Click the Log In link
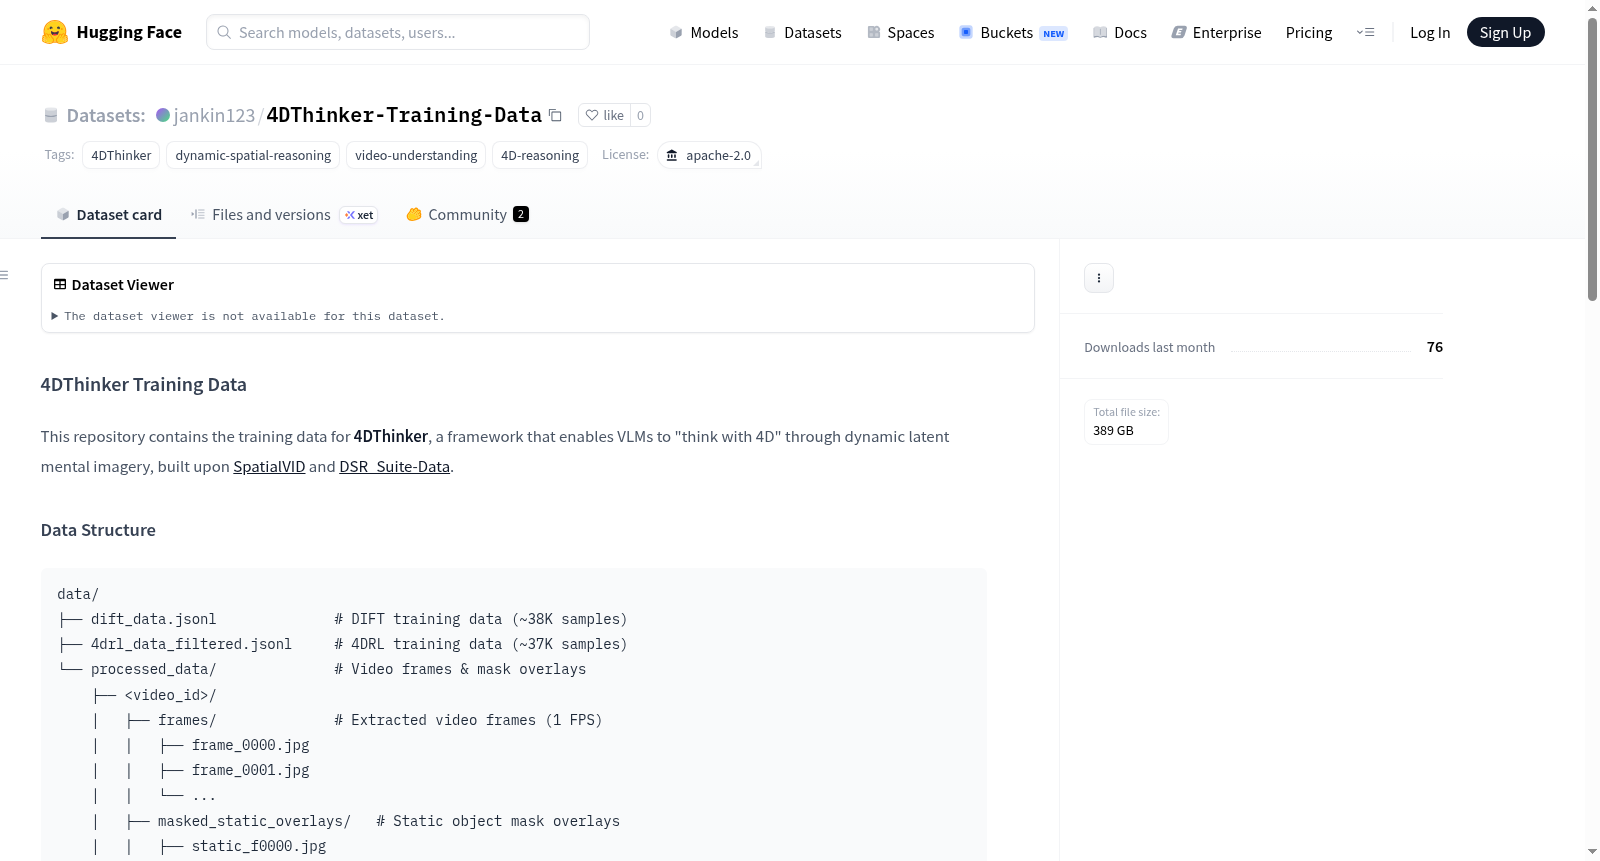The width and height of the screenshot is (1600, 861). (x=1430, y=33)
